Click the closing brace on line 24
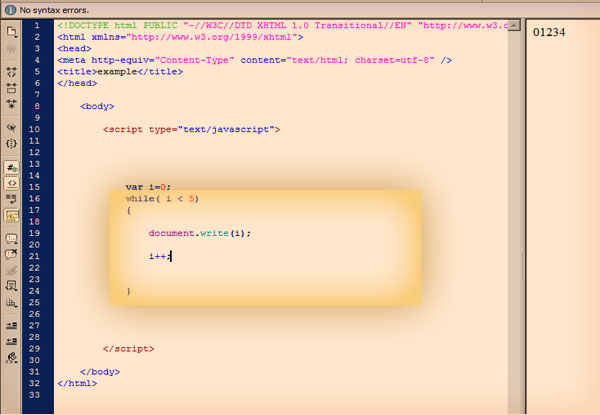Screen dimensions: 600x415 click(x=129, y=291)
